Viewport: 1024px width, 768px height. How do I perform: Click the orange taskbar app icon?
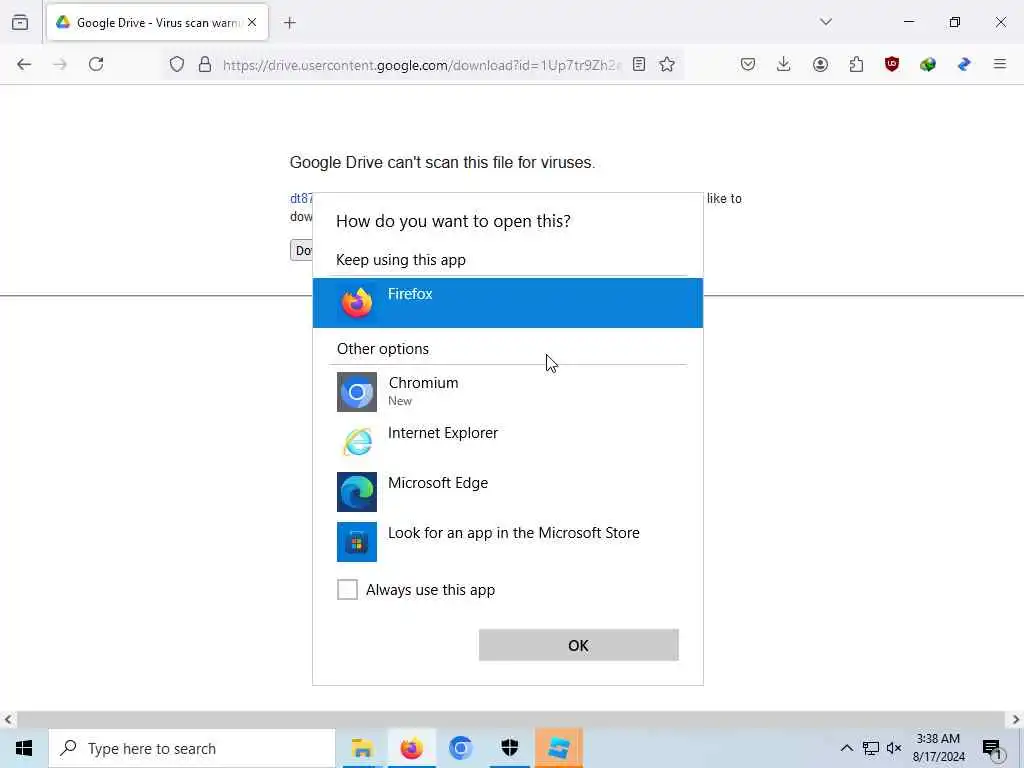[559, 748]
